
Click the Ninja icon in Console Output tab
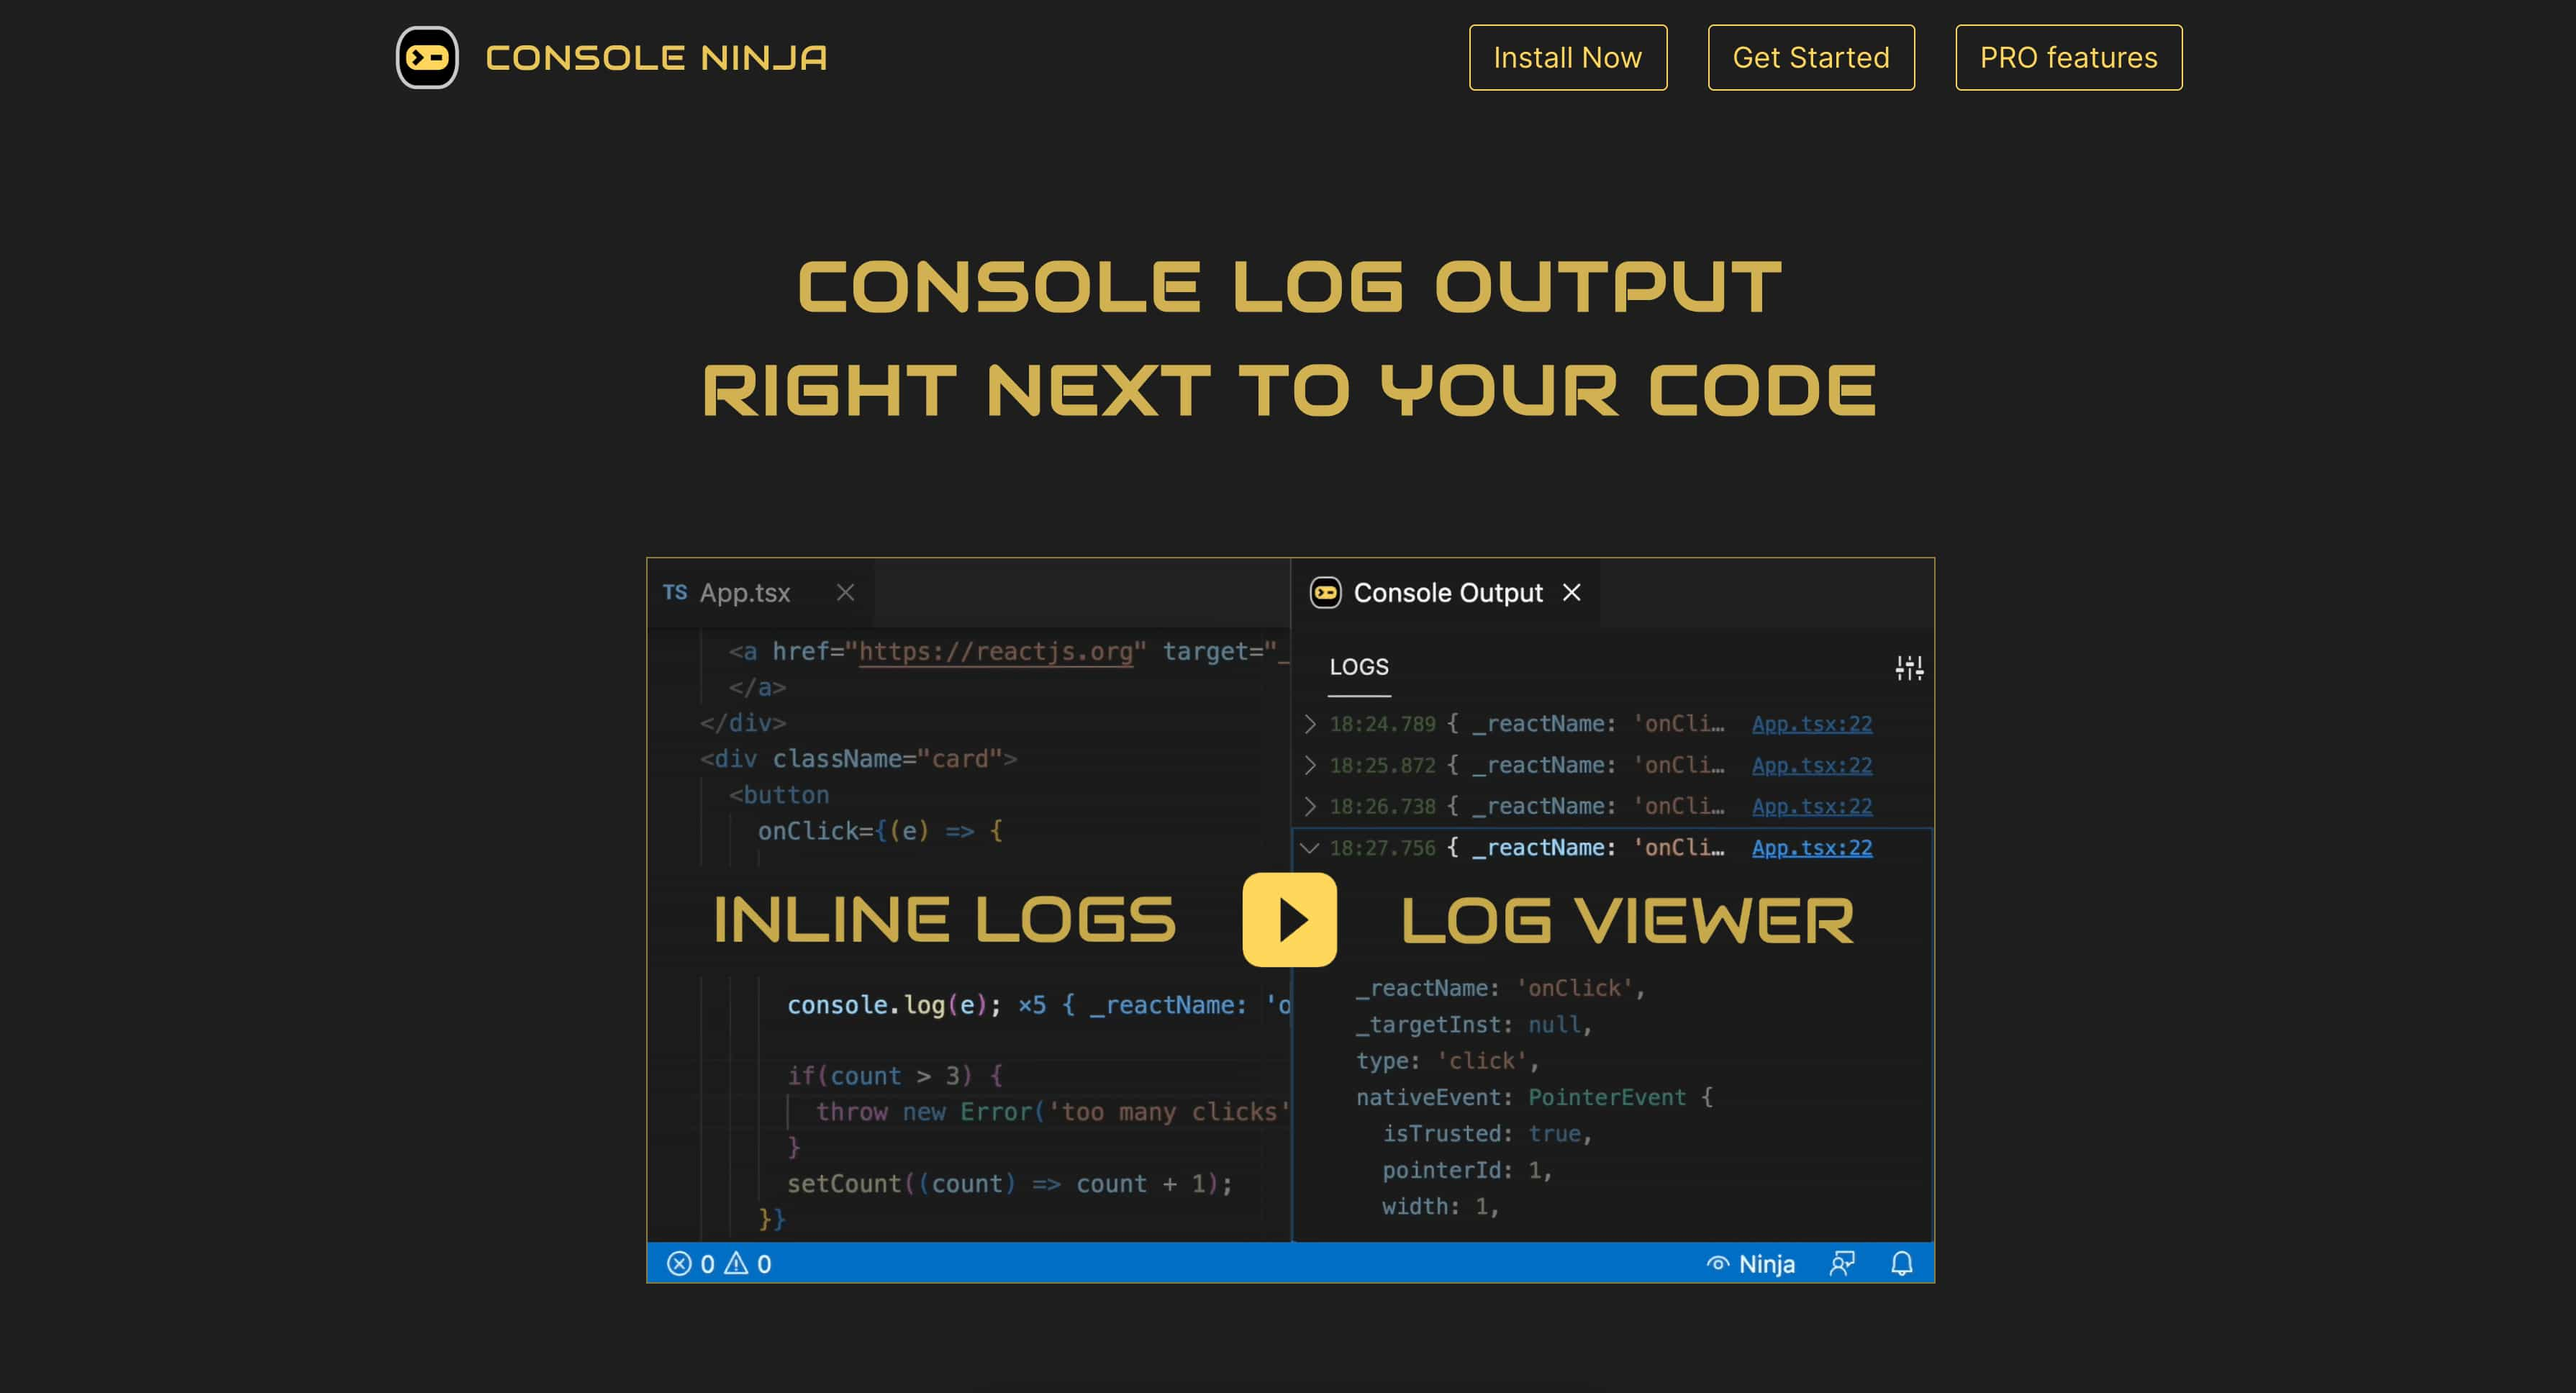1325,593
